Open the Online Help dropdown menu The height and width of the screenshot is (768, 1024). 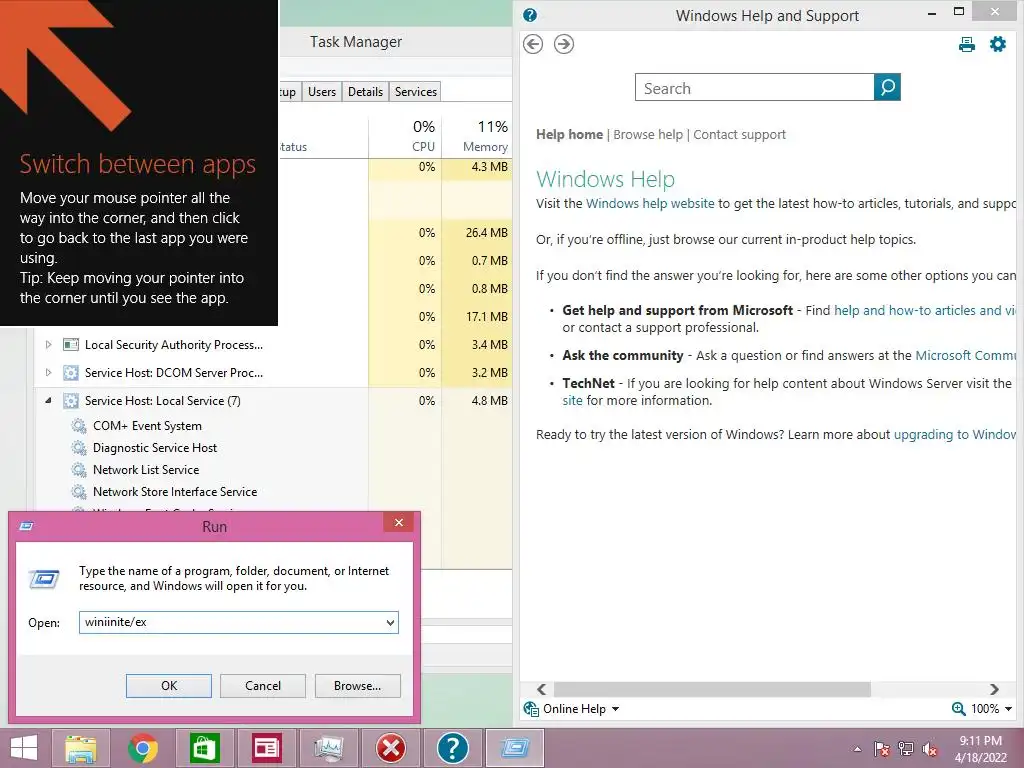[615, 709]
